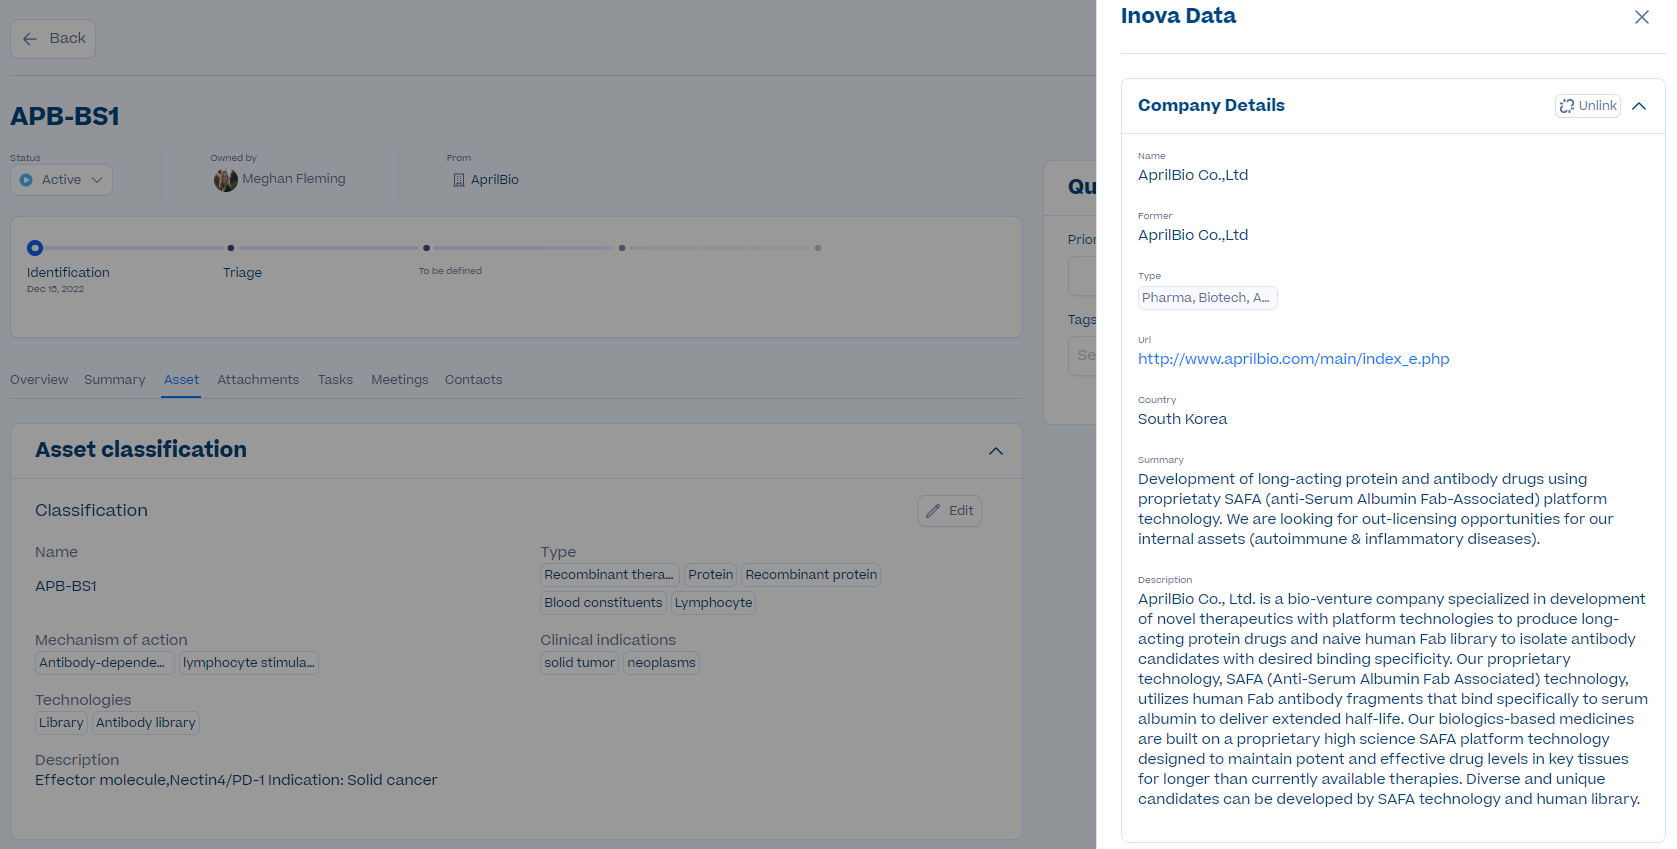Select the last pipeline stage dot
The width and height of the screenshot is (1677, 849).
pos(818,248)
